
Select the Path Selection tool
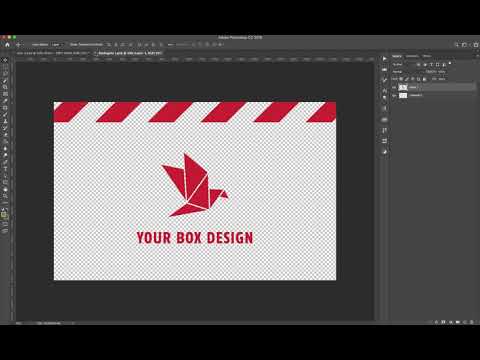tap(5, 176)
